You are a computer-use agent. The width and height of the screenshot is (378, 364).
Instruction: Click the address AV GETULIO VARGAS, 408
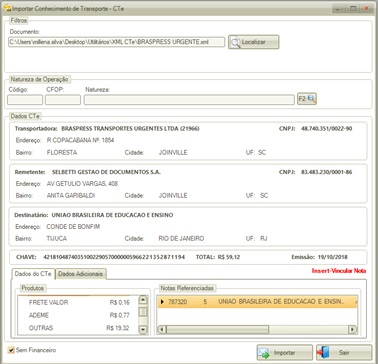coord(82,184)
